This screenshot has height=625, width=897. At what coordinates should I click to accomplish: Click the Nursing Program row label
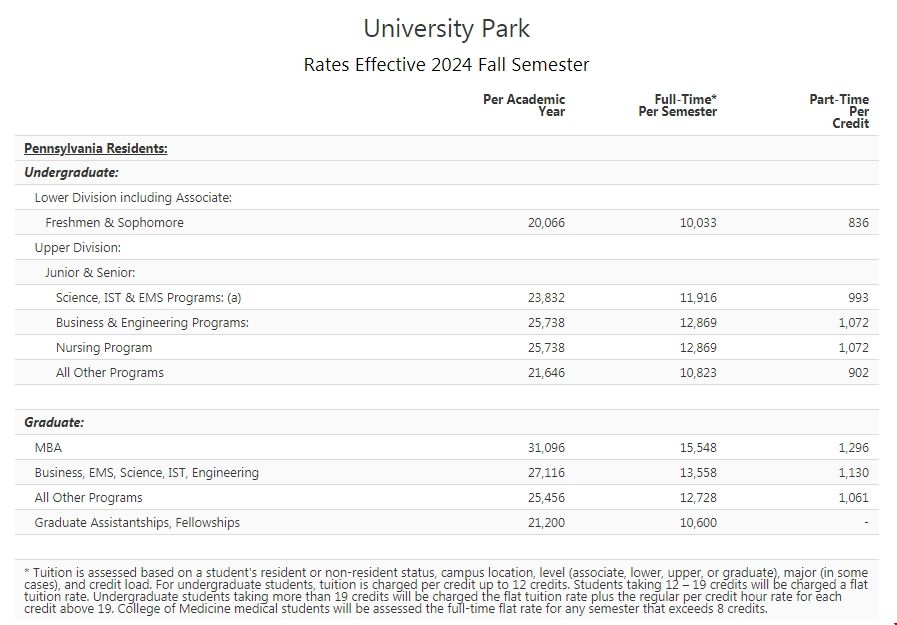tap(104, 348)
